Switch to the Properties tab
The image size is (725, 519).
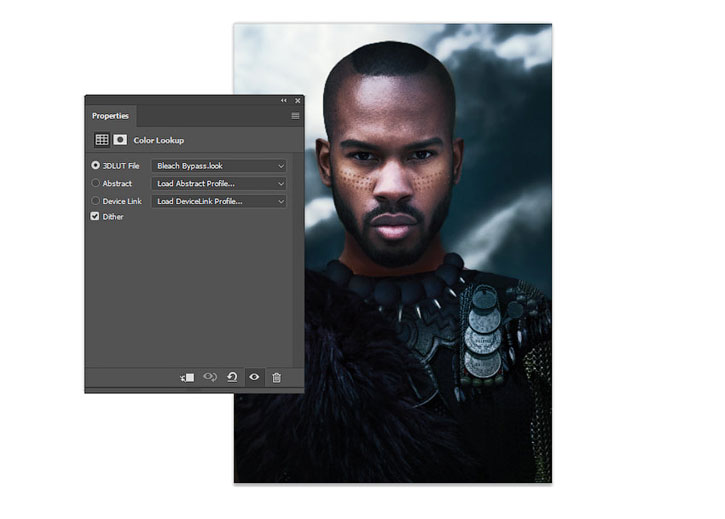(x=110, y=116)
